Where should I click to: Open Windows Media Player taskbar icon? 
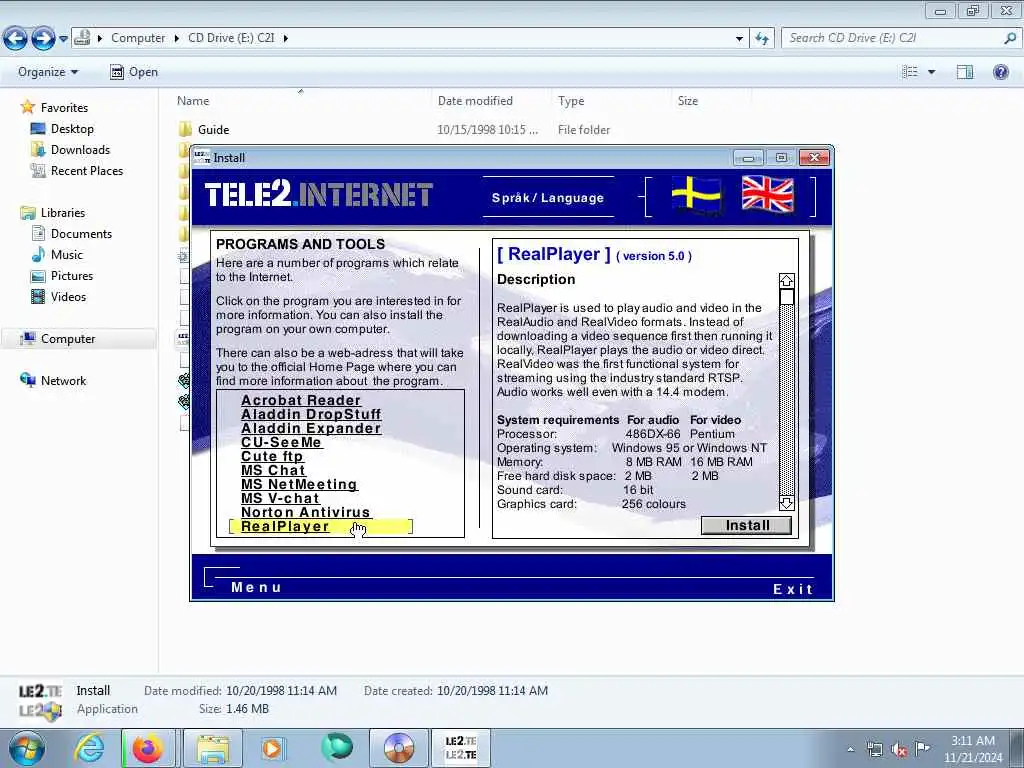click(x=272, y=748)
